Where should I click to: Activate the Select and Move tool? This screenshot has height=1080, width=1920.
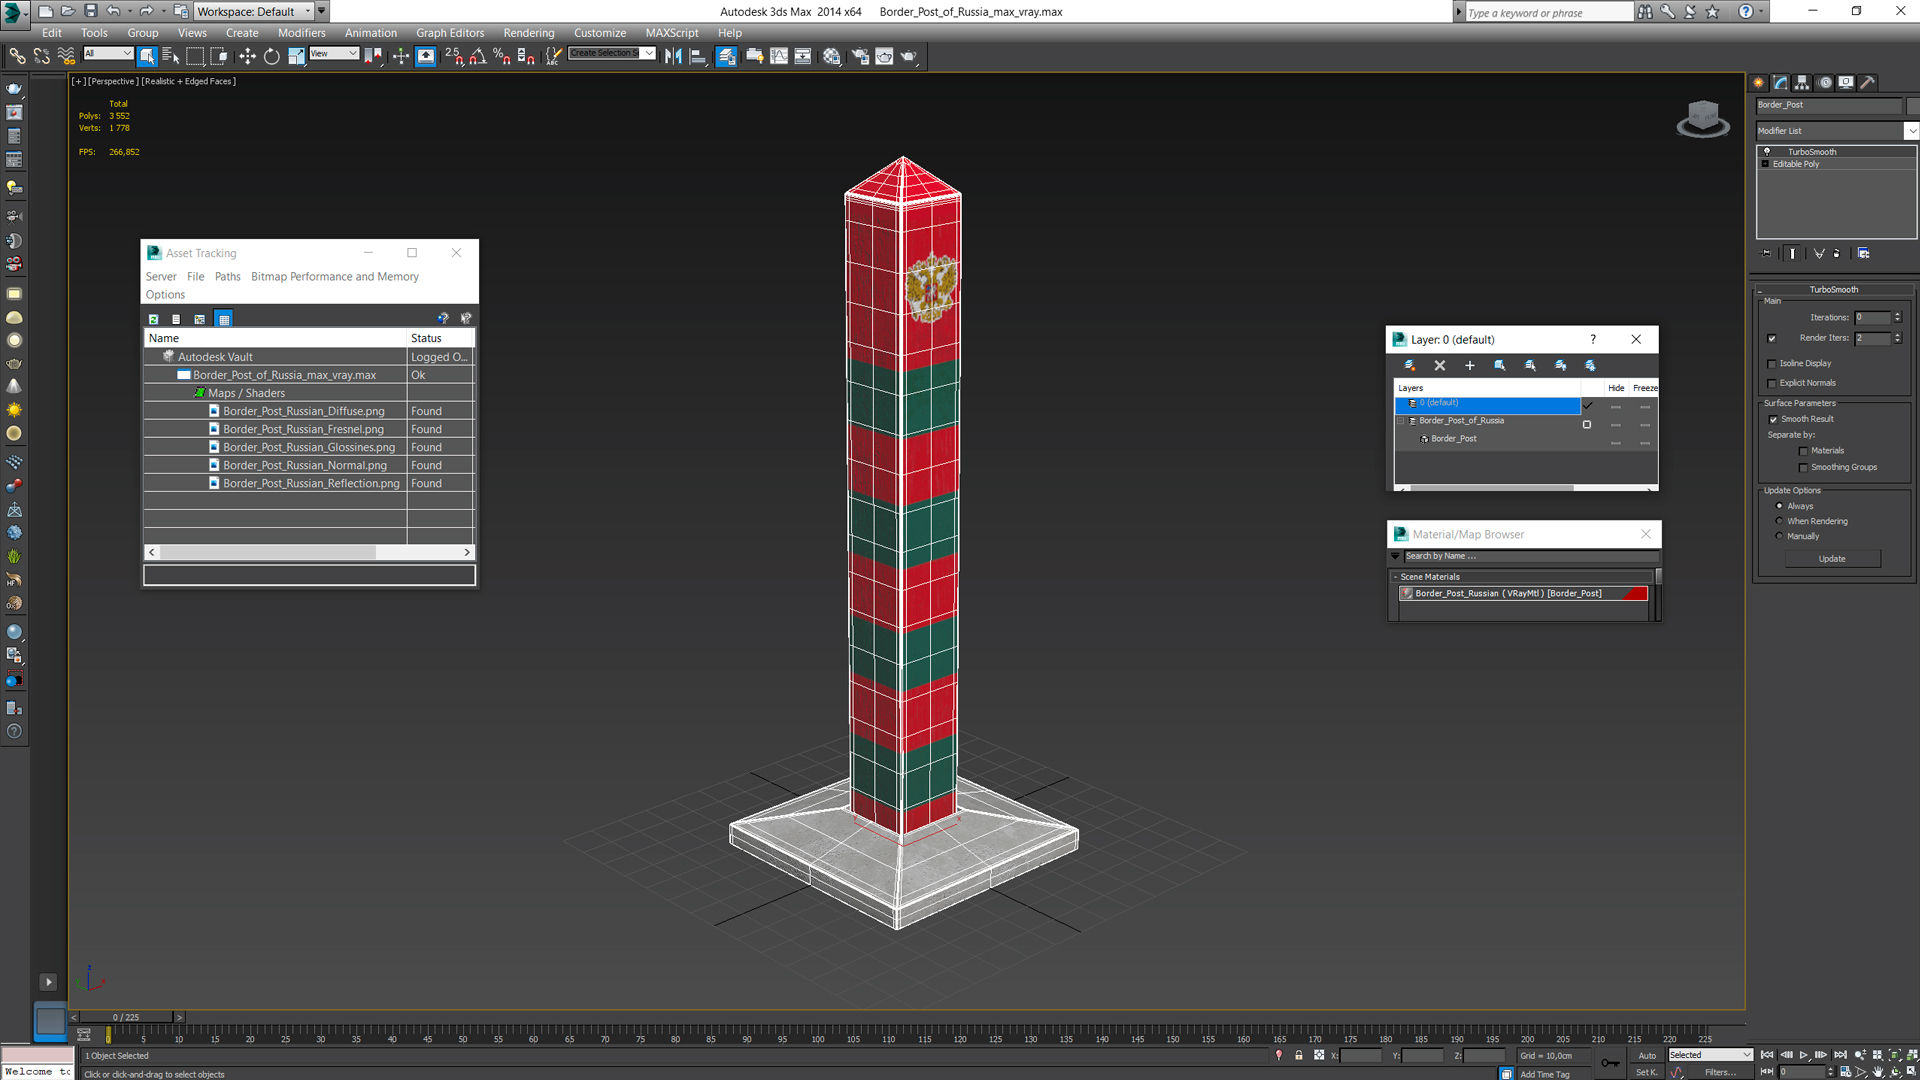click(x=247, y=56)
